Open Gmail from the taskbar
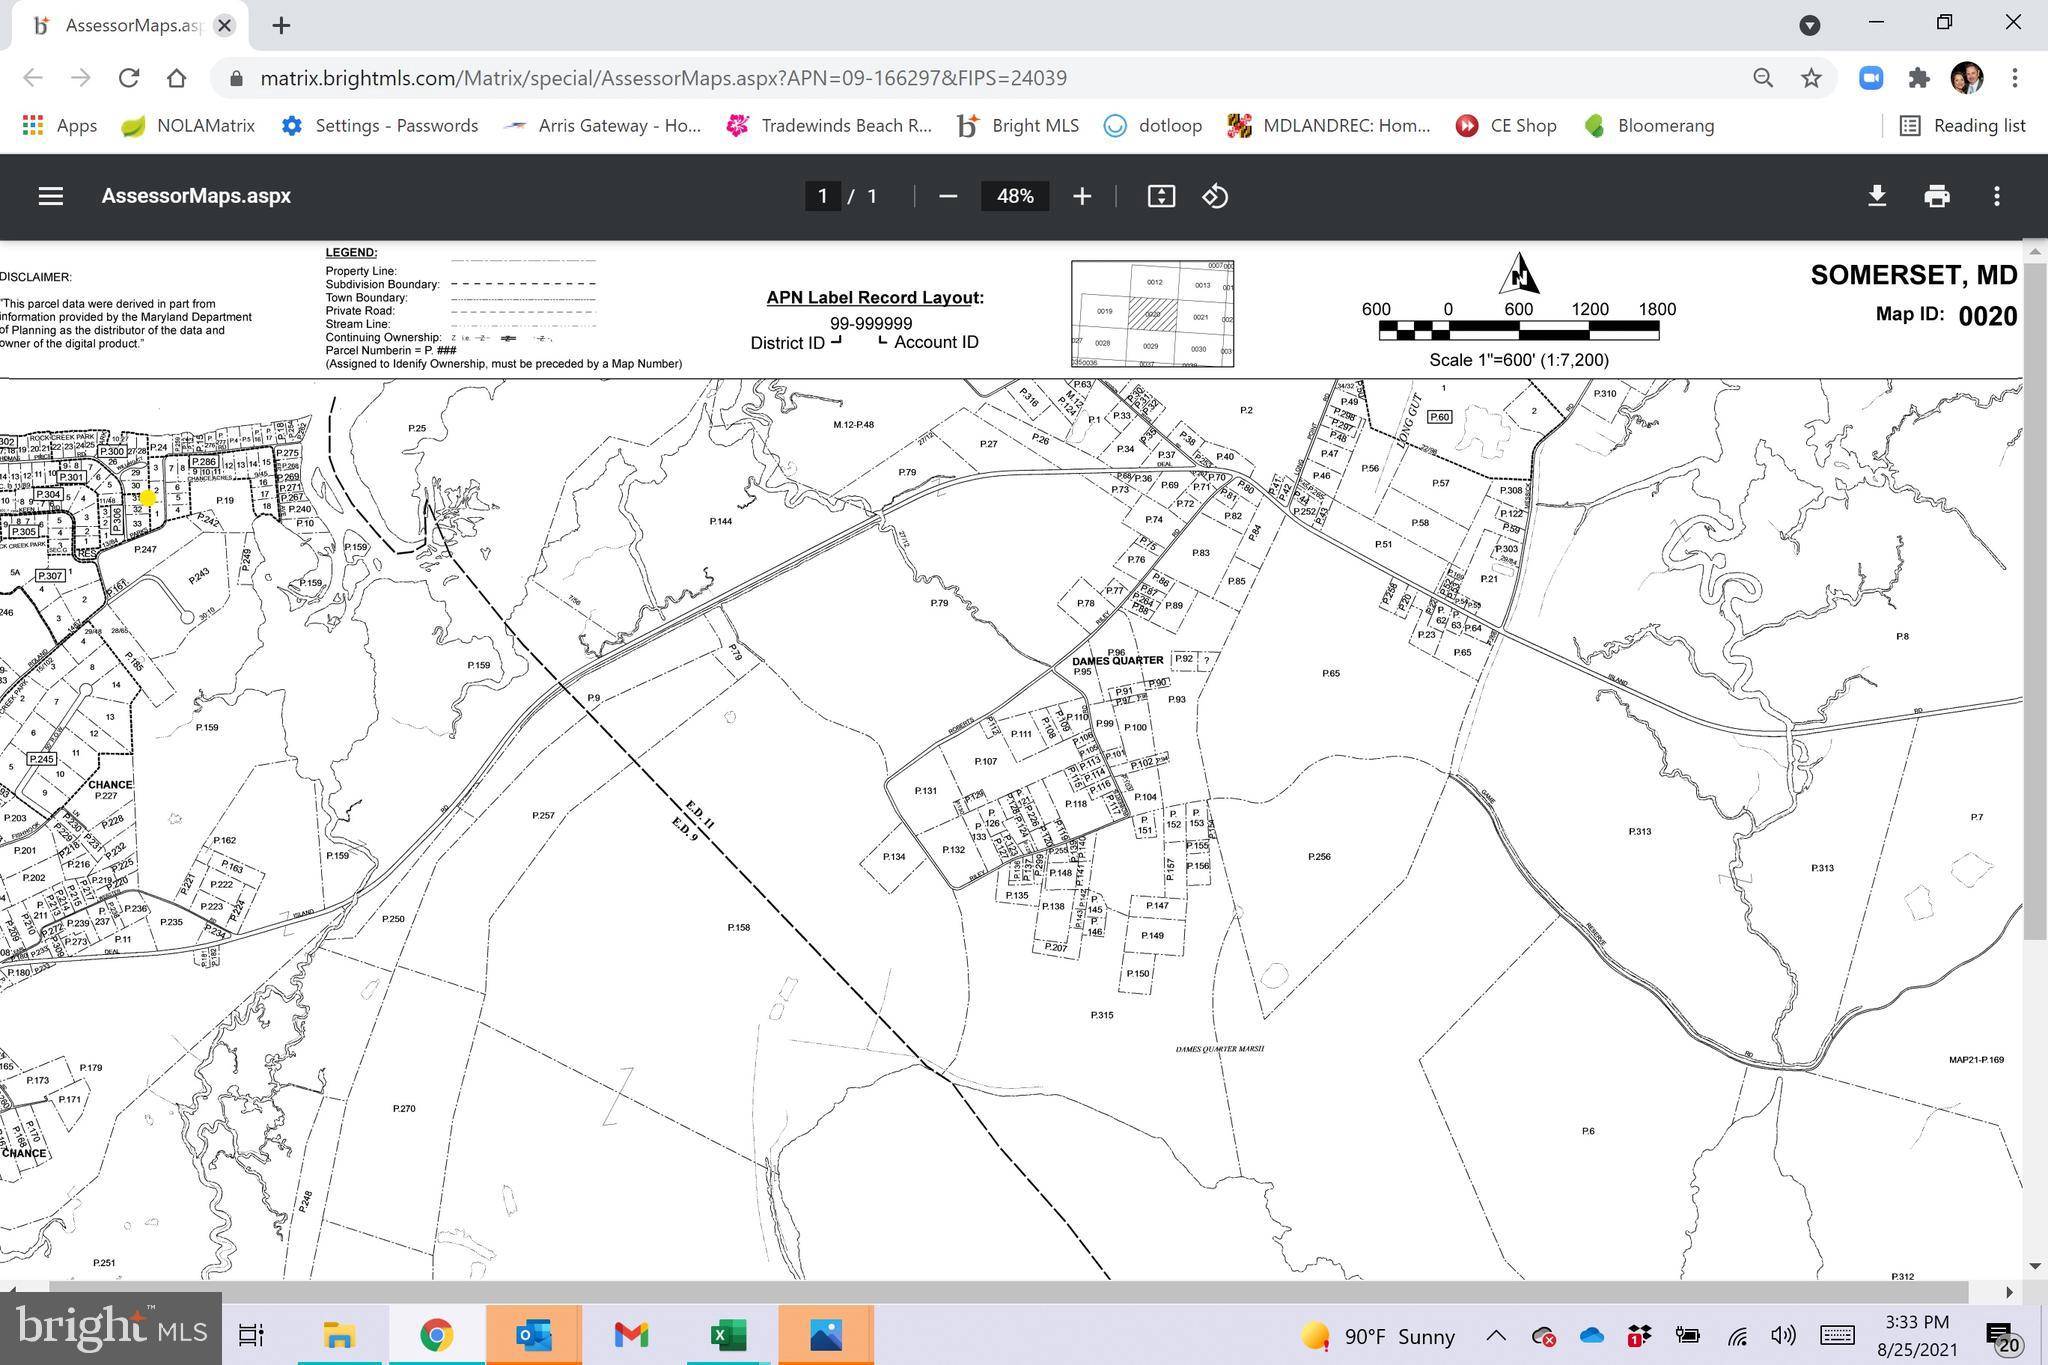Screen dimensions: 2048x1365 click(x=631, y=1334)
